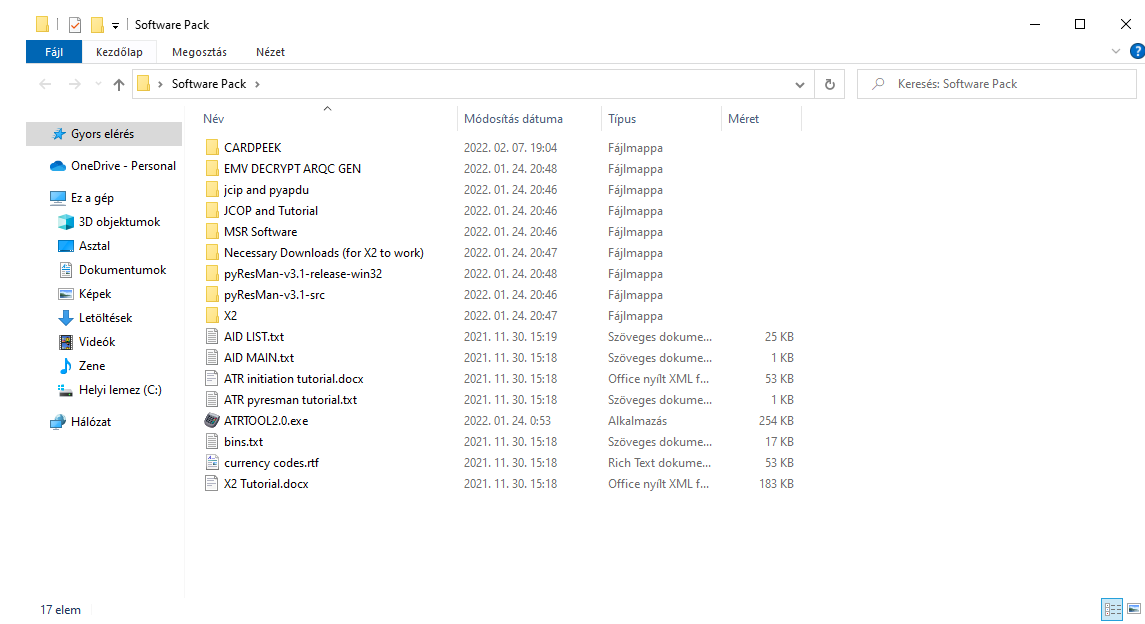Click the jcip and pyapdu folder icon
Screen dimensions: 1145x624
212,190
